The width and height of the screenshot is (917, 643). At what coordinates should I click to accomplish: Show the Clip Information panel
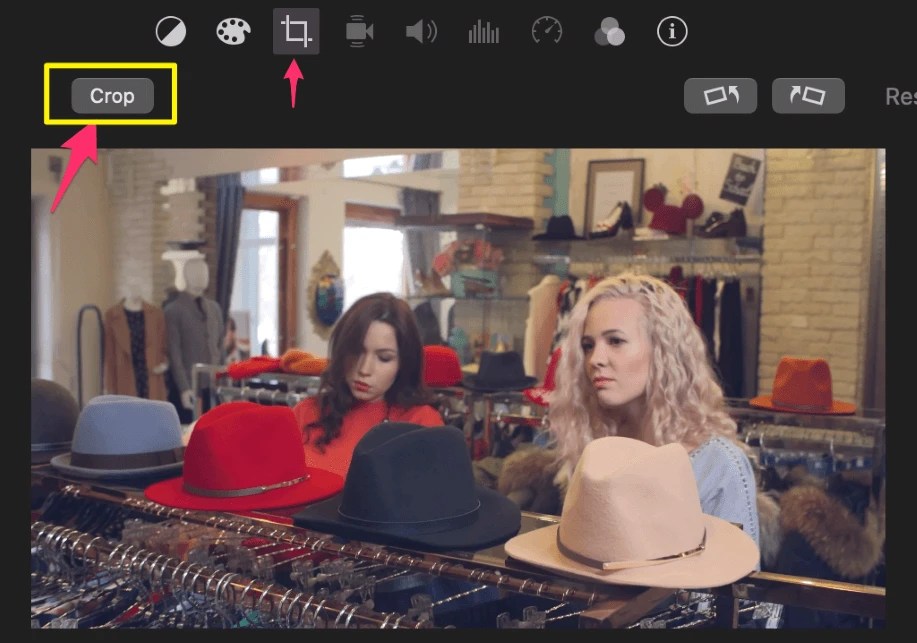[x=671, y=31]
